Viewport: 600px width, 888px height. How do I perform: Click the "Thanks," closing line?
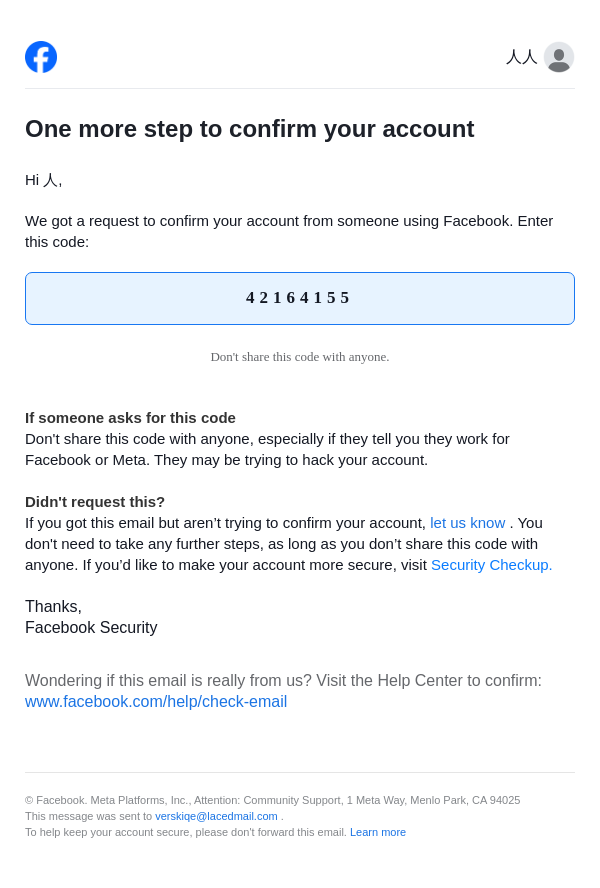tap(53, 606)
